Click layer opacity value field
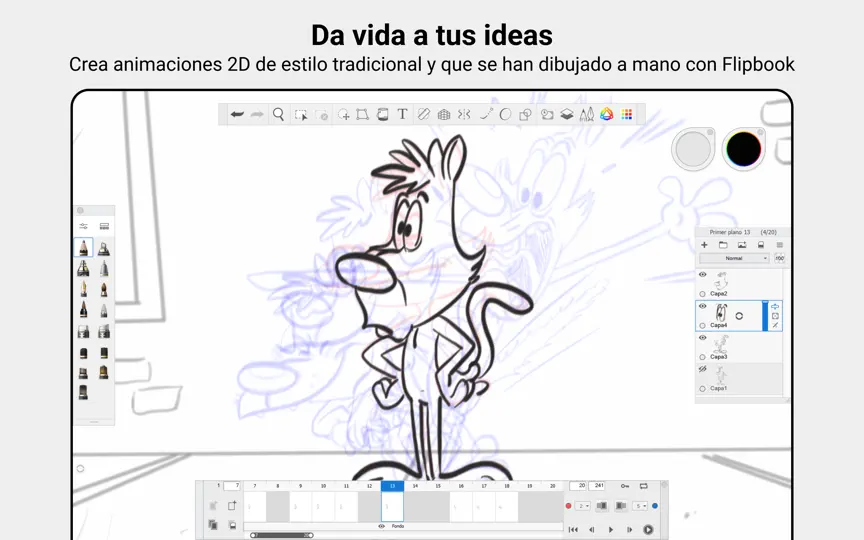Viewport: 864px width, 540px height. coord(779,258)
